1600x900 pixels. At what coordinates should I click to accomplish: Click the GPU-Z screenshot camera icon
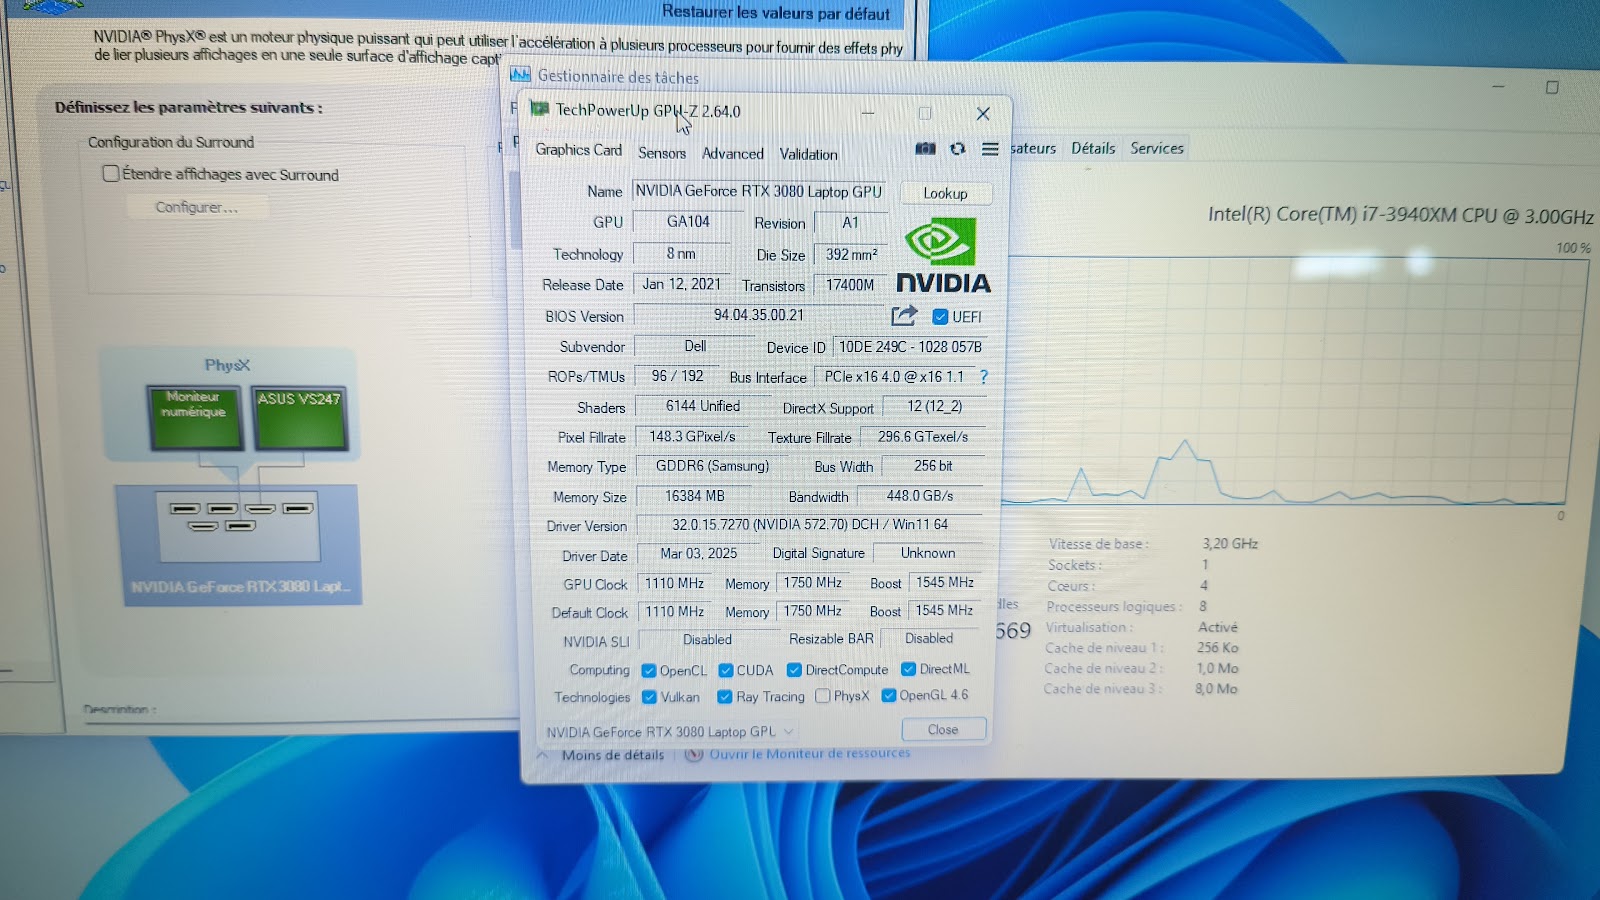(x=925, y=149)
